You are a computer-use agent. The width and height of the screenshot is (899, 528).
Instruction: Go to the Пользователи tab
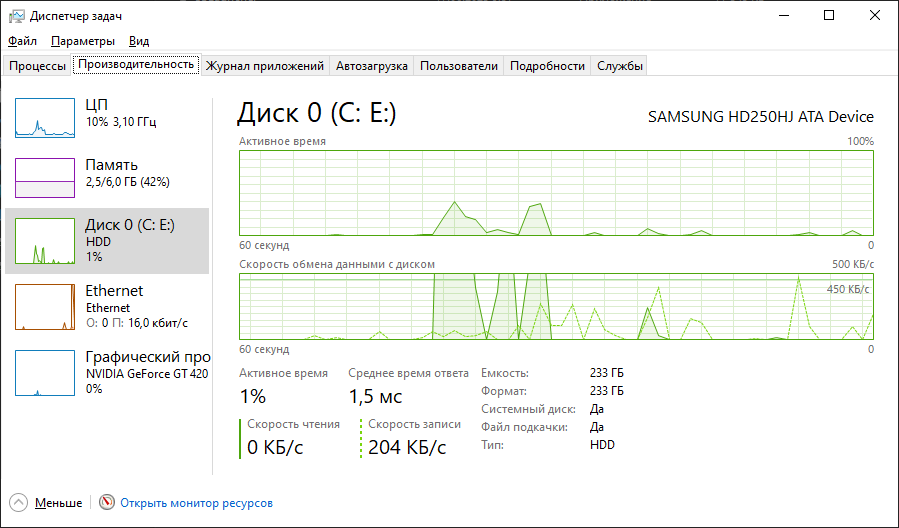458,66
